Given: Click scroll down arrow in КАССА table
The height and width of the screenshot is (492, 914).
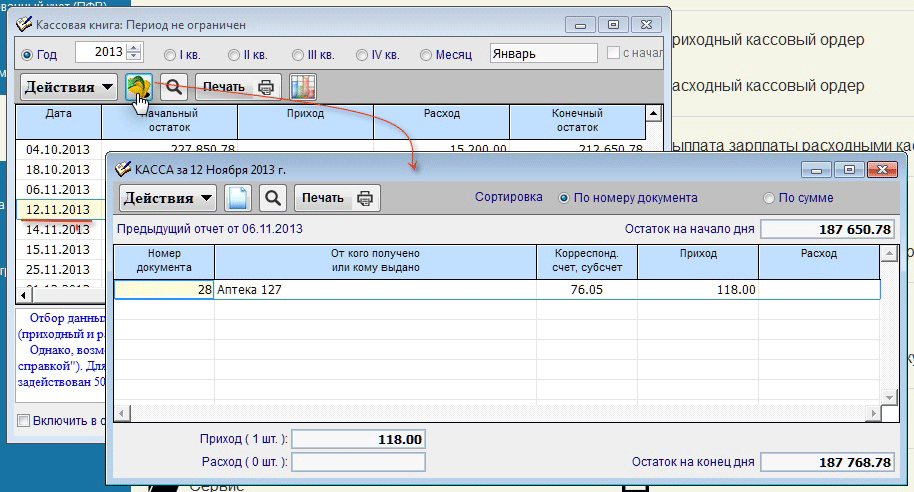Looking at the screenshot, I should point(889,396).
